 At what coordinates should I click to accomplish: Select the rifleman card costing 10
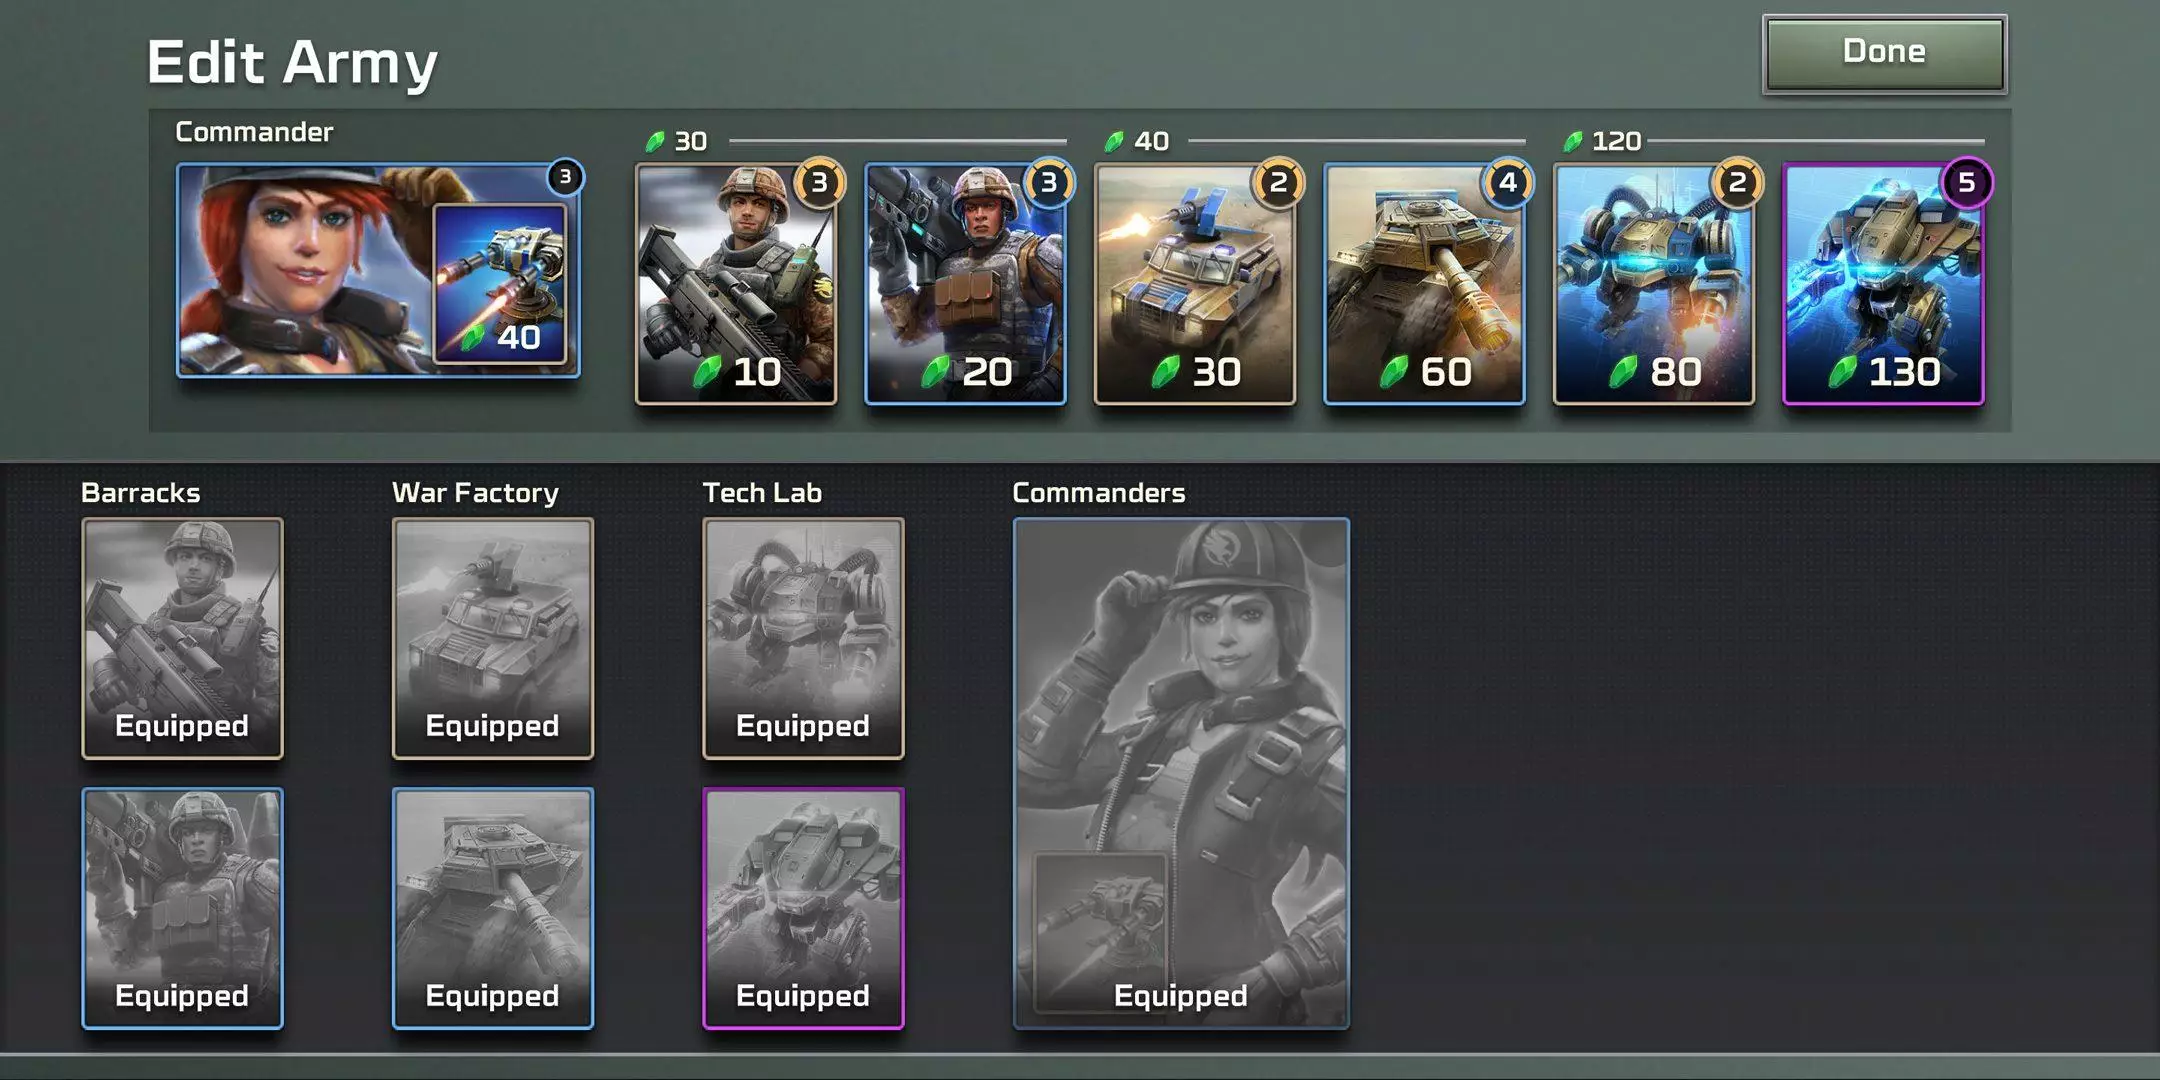(736, 284)
